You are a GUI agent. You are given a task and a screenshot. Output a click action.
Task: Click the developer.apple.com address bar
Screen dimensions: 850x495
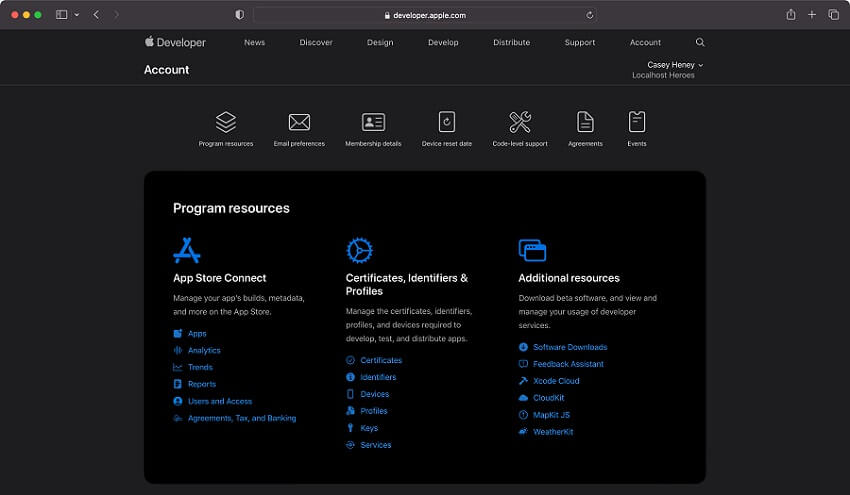425,15
